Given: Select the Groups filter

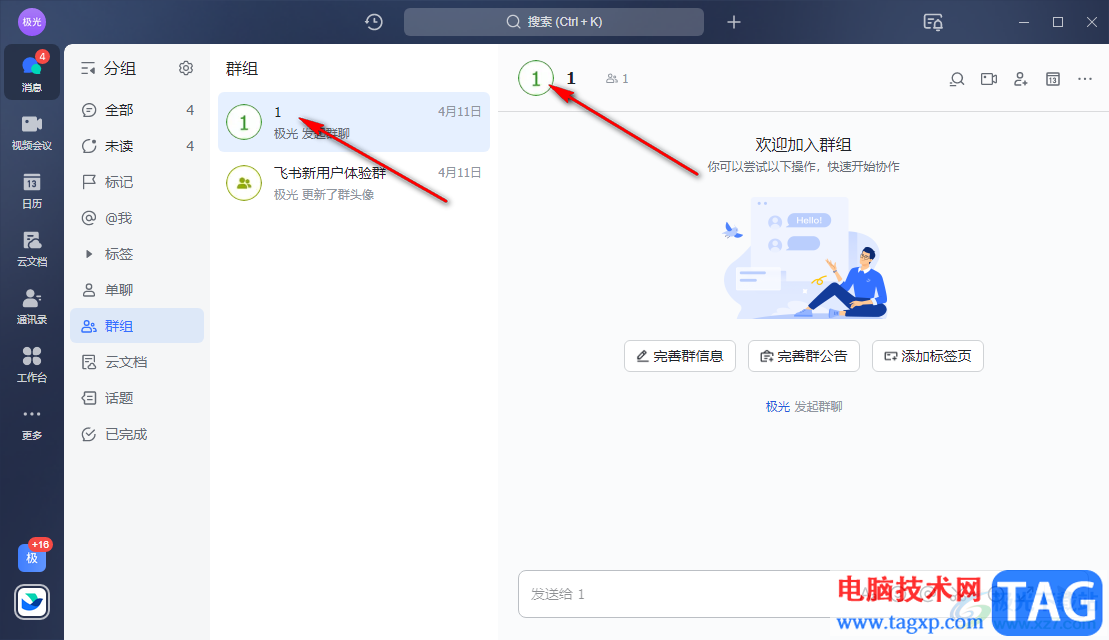Looking at the screenshot, I should [137, 326].
